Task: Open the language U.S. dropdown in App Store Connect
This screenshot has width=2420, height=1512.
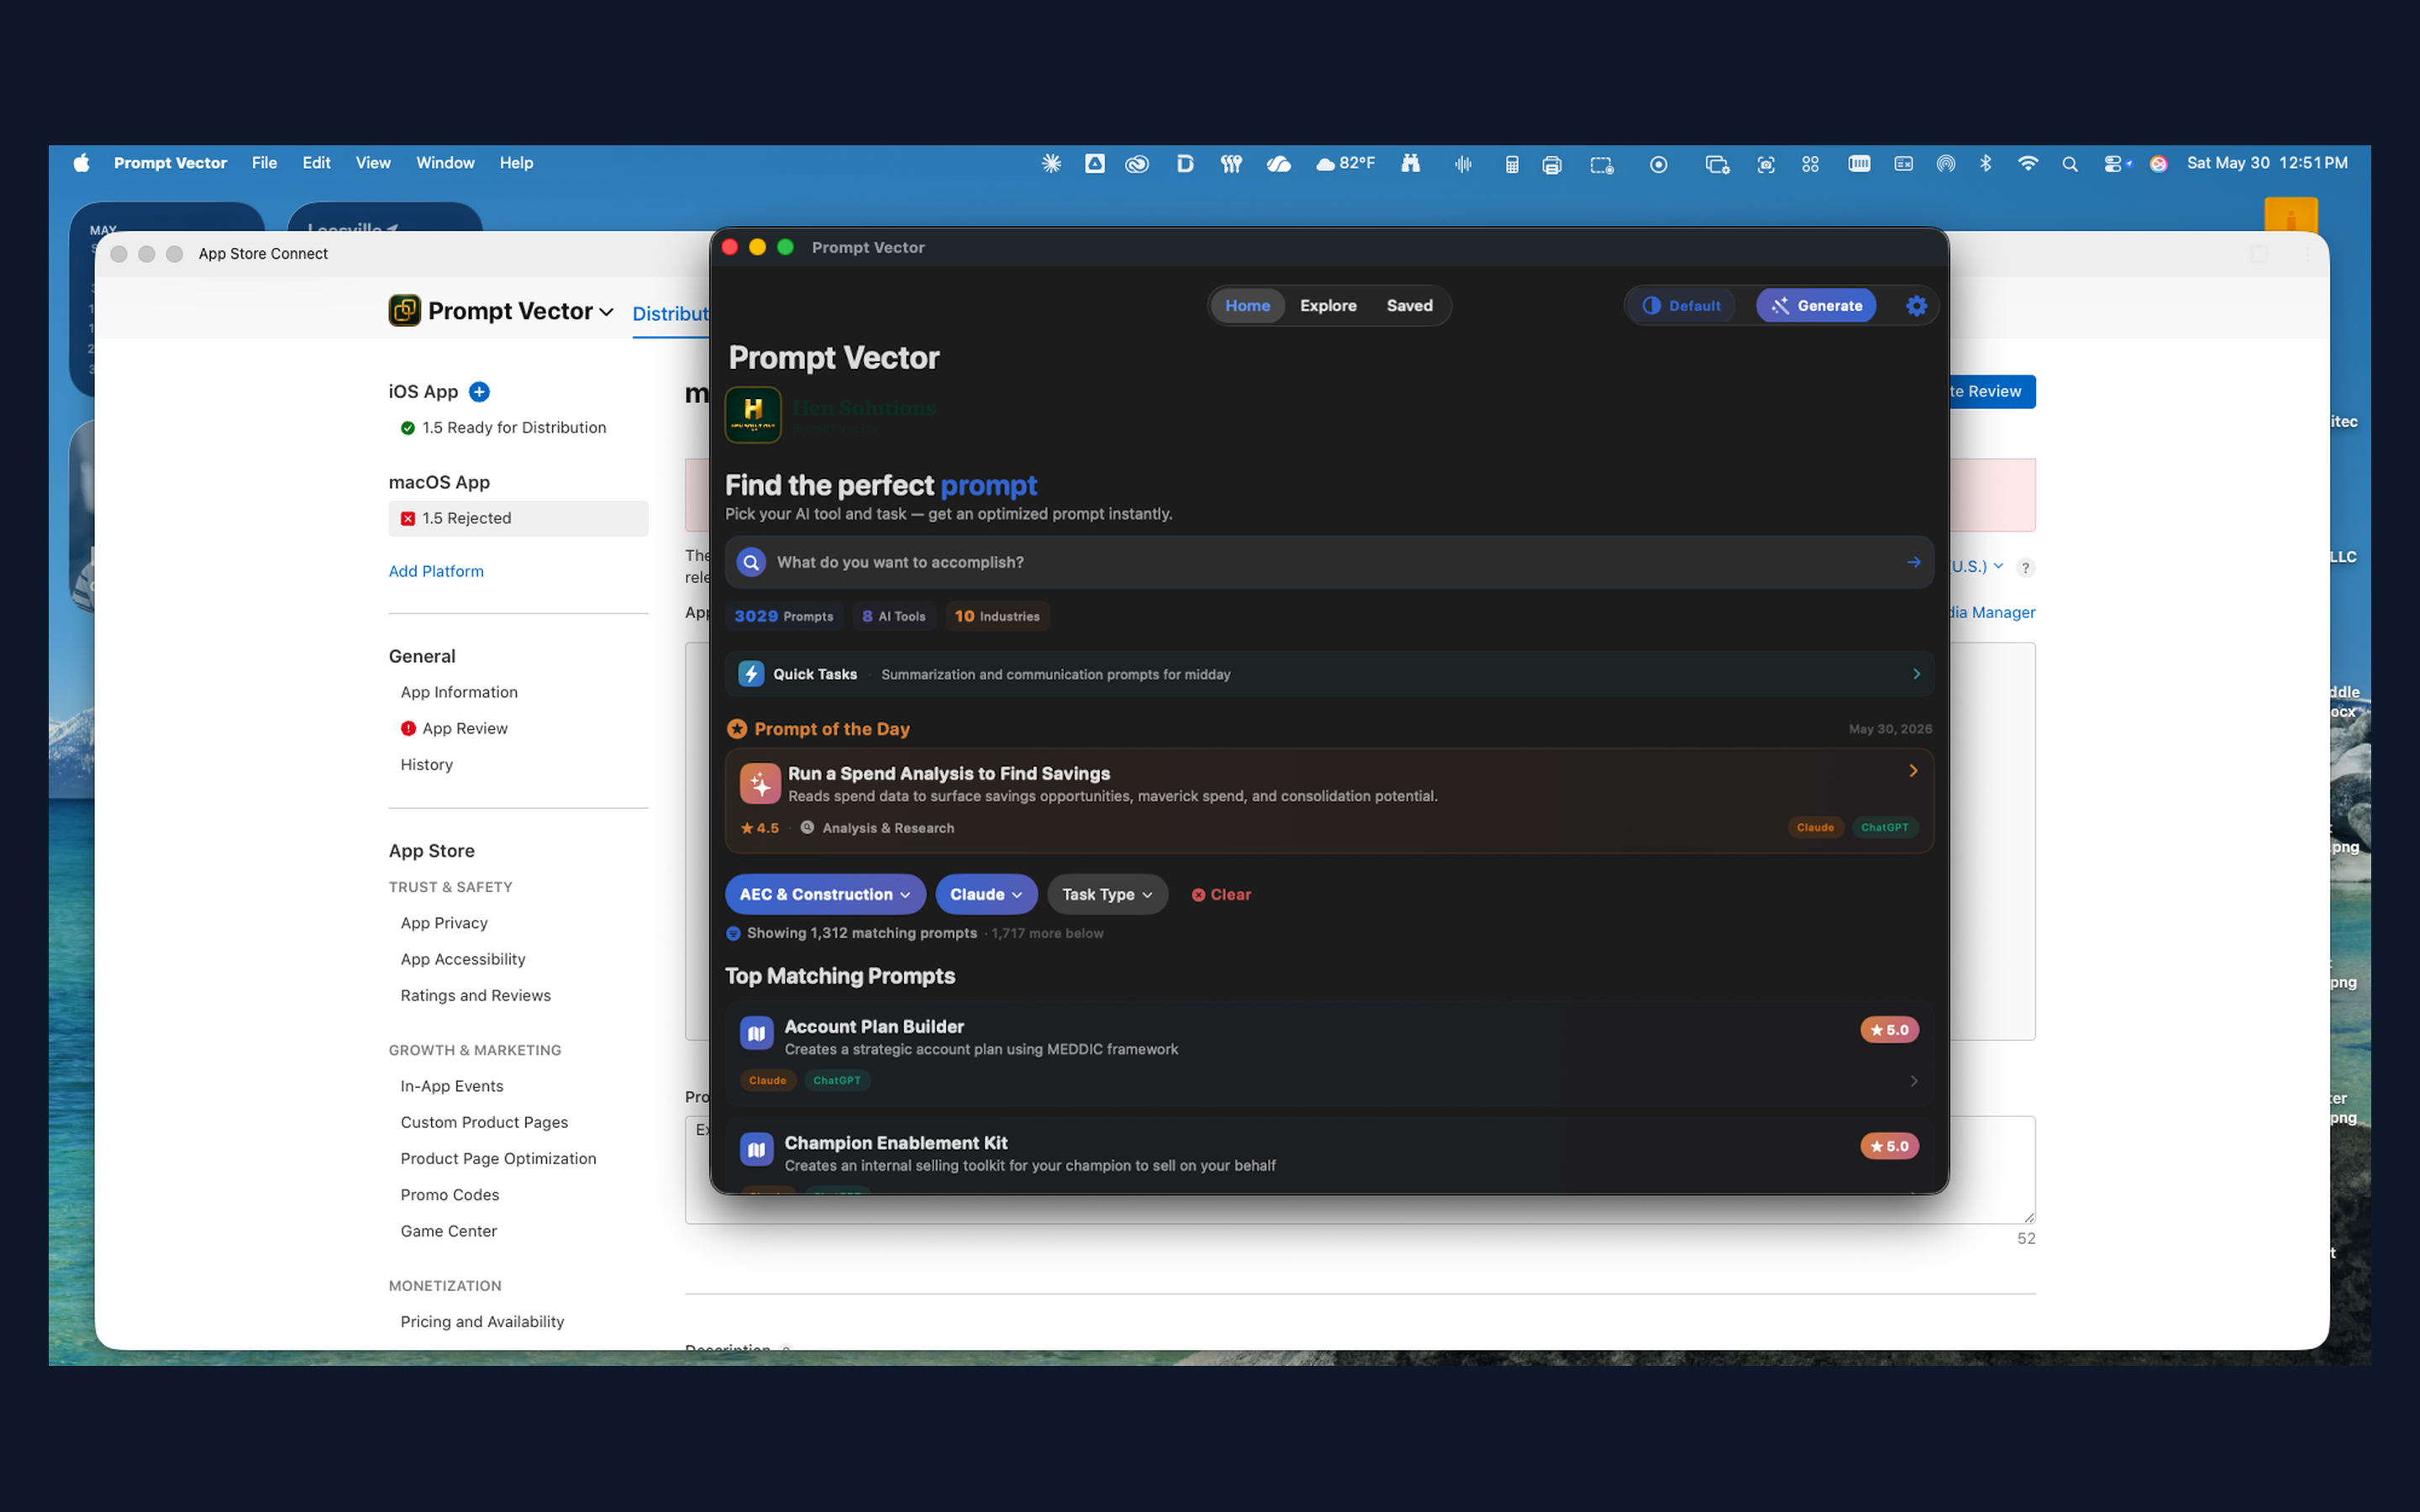Action: (1977, 566)
